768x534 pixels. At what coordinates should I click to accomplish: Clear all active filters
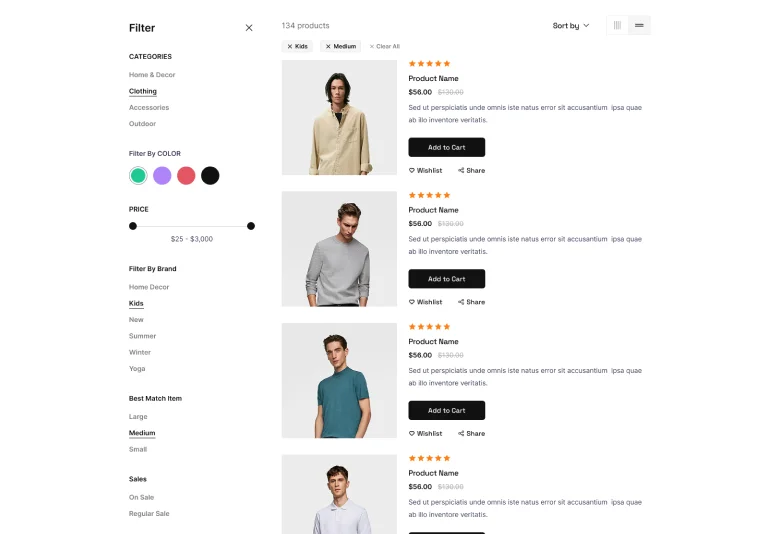coord(385,46)
